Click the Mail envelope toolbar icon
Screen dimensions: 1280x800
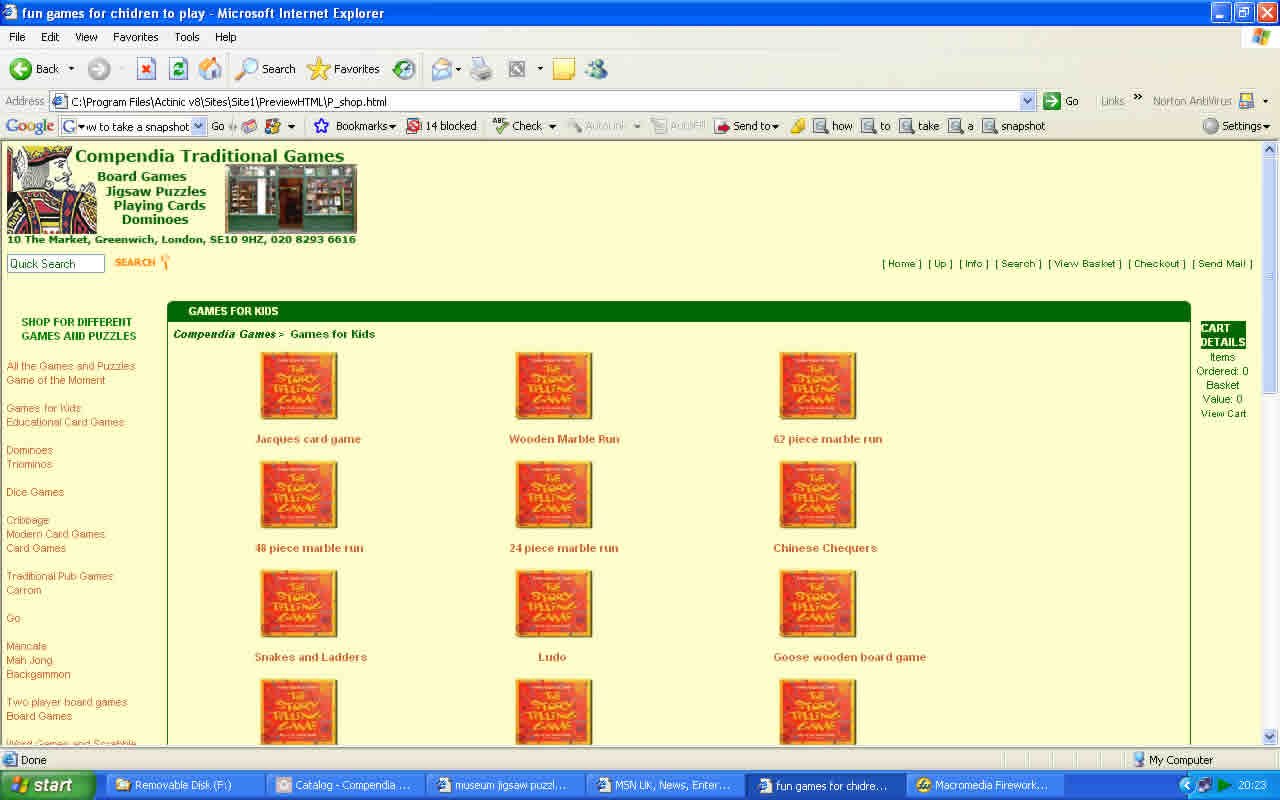pos(441,69)
